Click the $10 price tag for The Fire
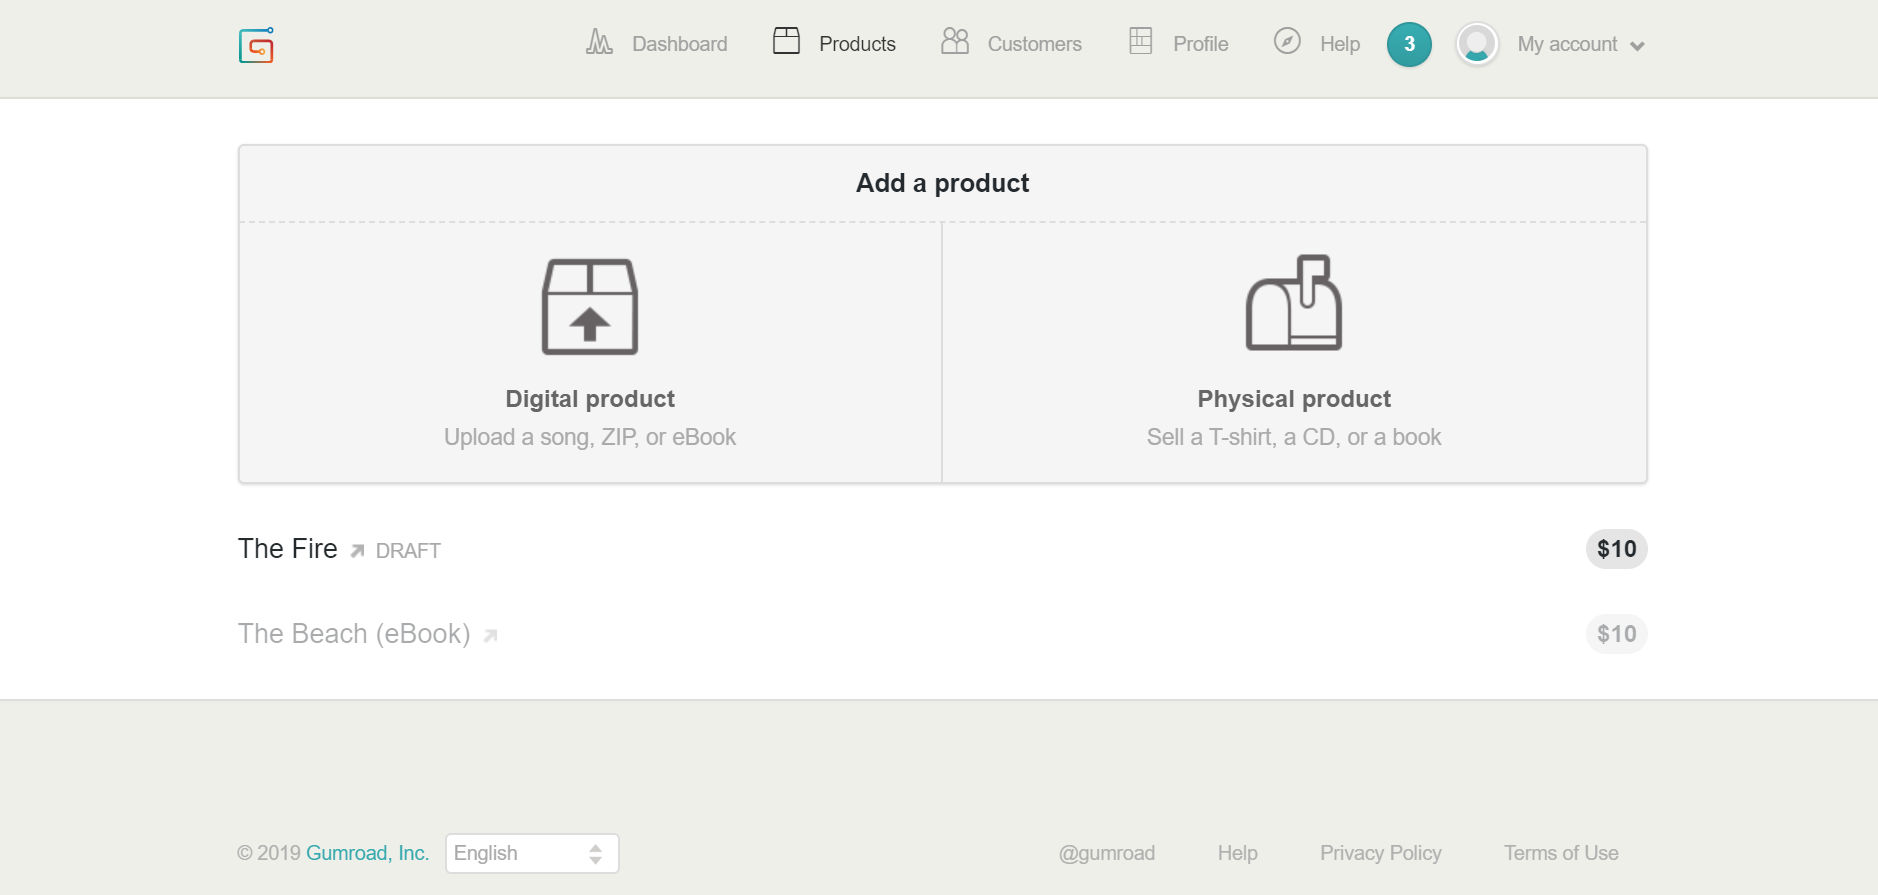This screenshot has height=895, width=1878. click(x=1616, y=549)
